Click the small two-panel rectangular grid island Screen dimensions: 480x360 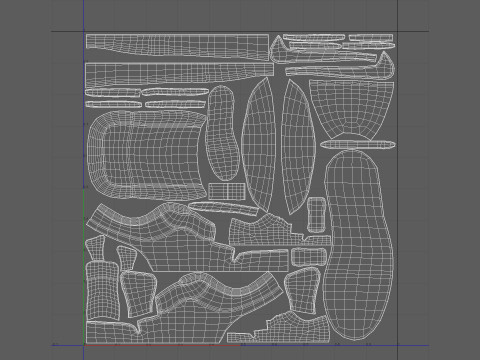tap(227, 191)
